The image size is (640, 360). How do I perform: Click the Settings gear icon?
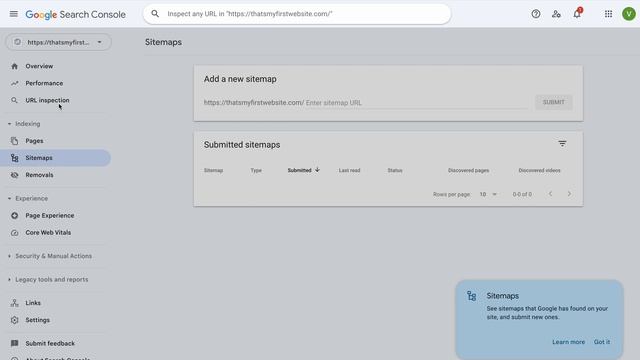point(15,320)
